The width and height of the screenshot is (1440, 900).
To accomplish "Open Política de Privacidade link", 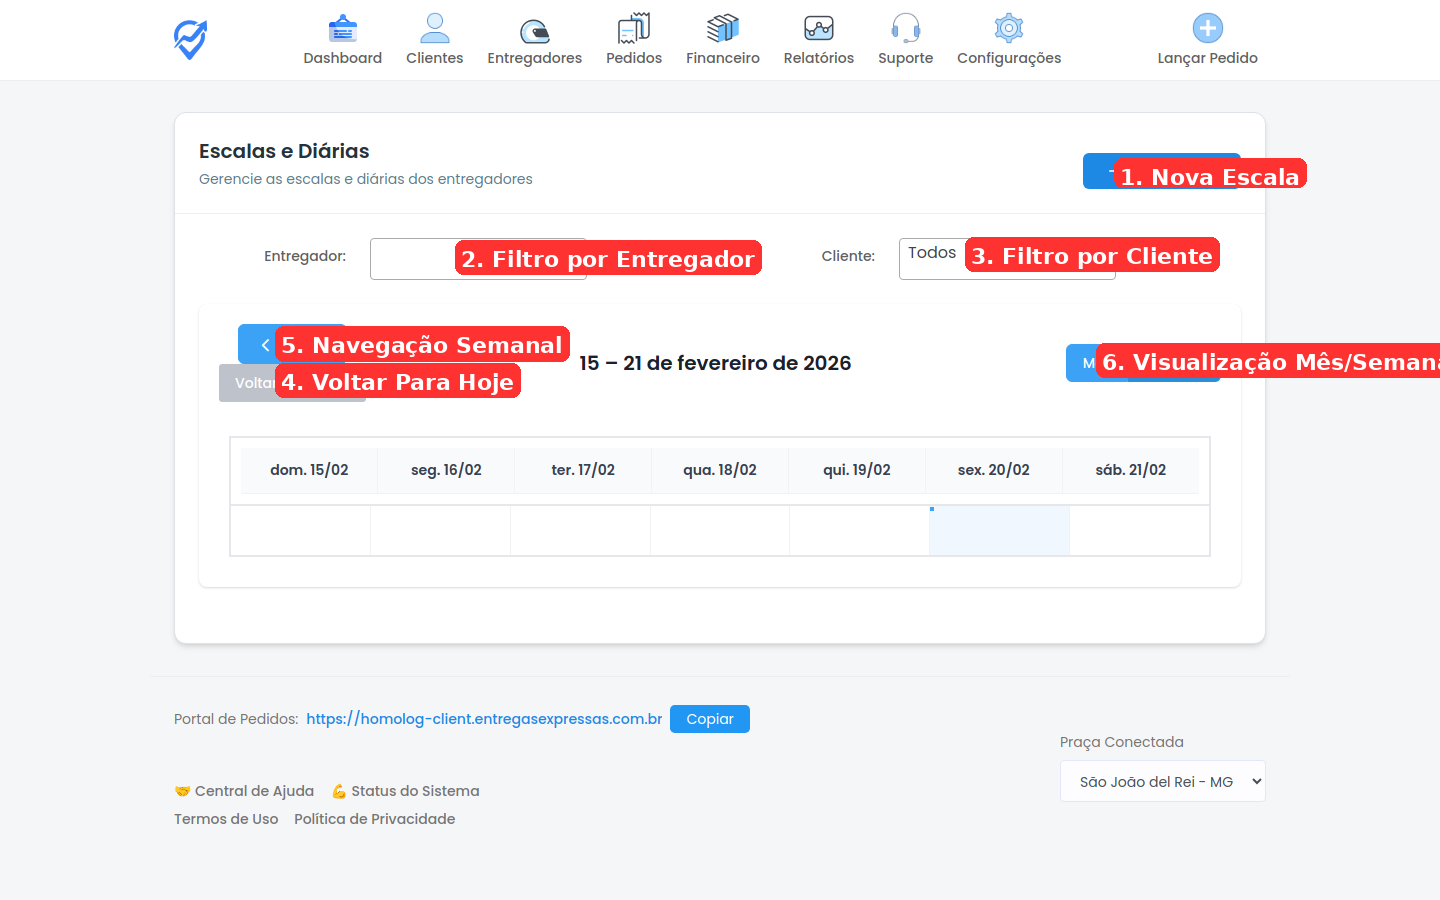I will click(374, 819).
